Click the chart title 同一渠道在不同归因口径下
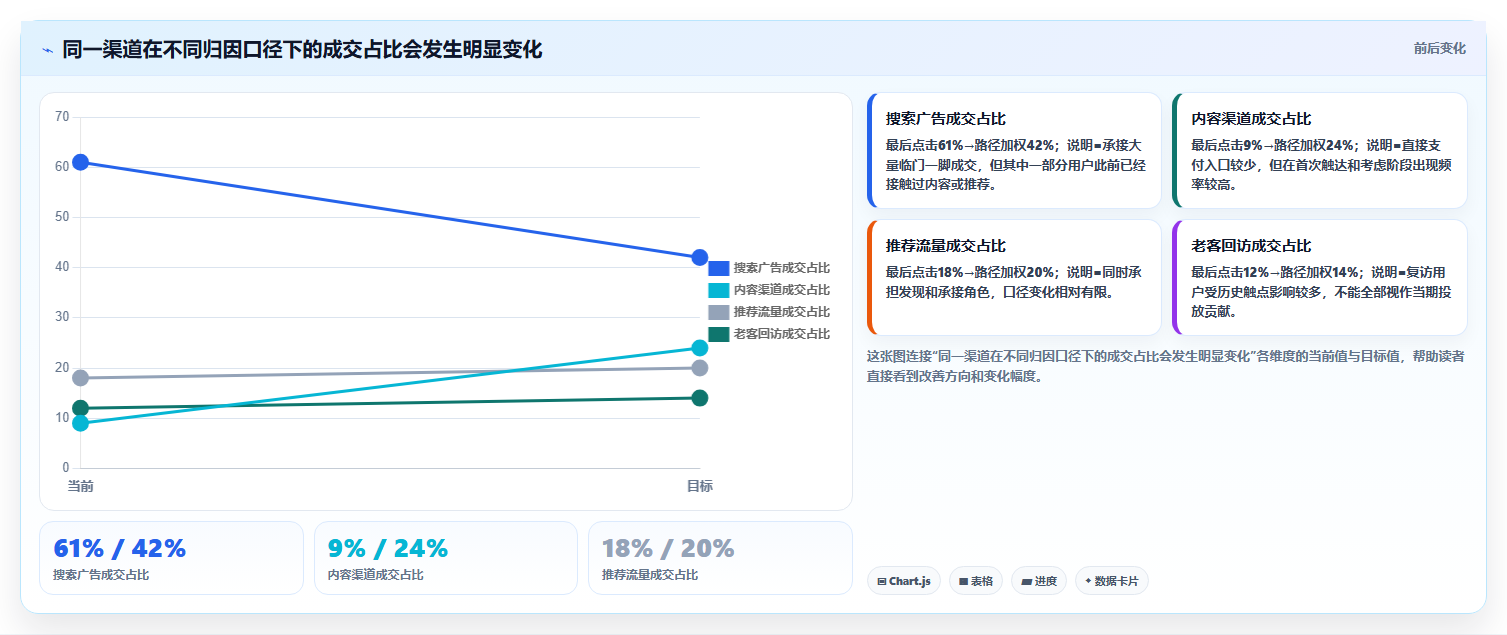The width and height of the screenshot is (1507, 635). click(302, 49)
